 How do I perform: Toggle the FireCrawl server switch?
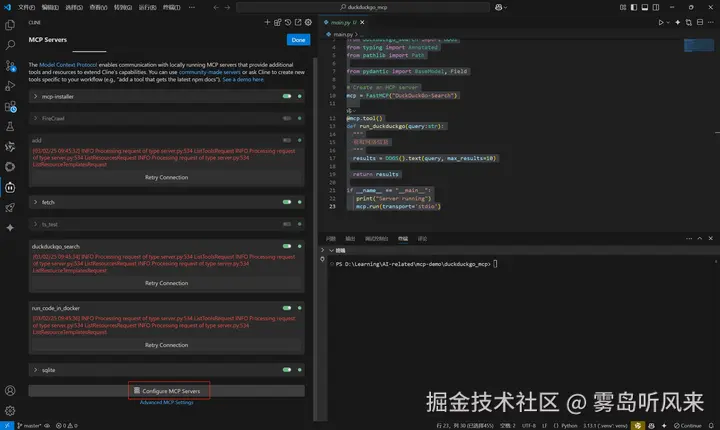tap(287, 119)
